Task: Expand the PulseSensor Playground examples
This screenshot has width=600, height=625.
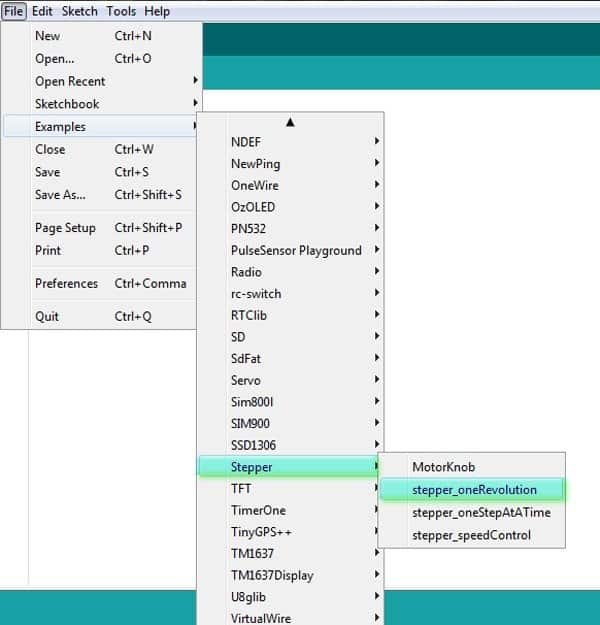Action: pyautogui.click(x=291, y=250)
